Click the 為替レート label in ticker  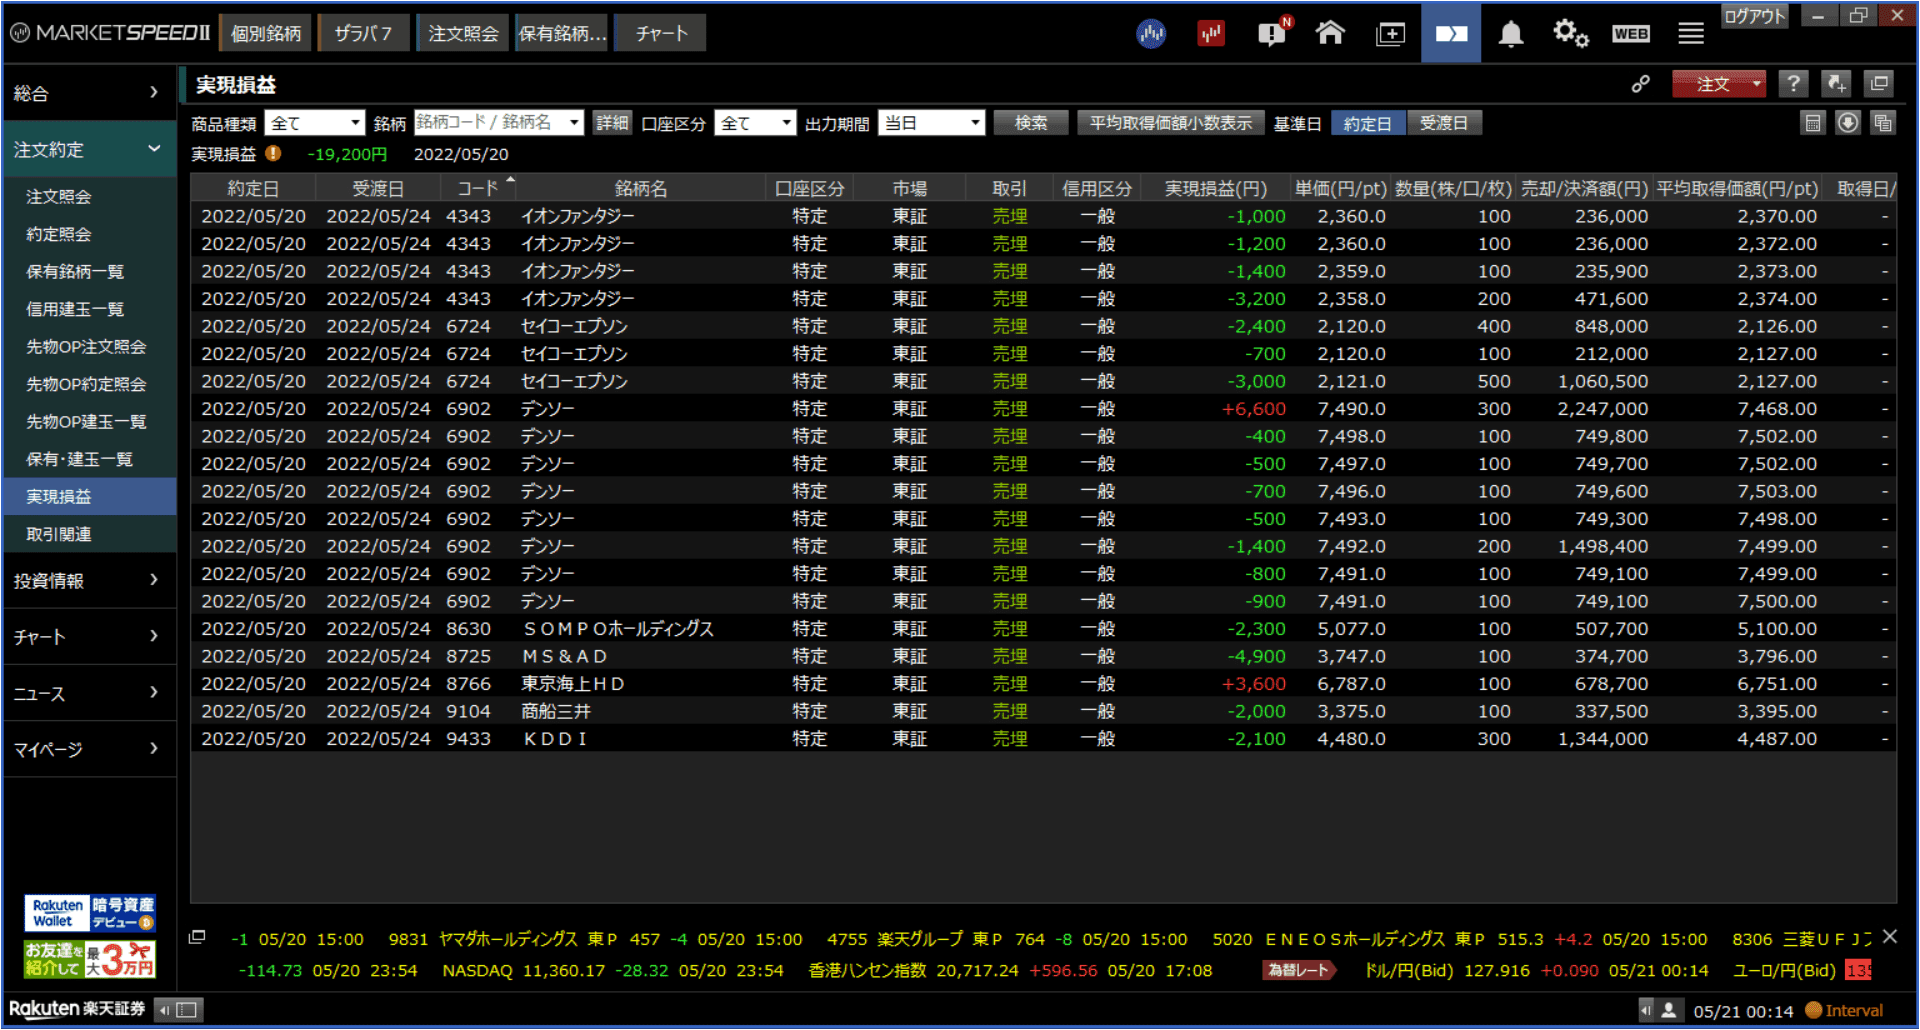[x=1298, y=970]
